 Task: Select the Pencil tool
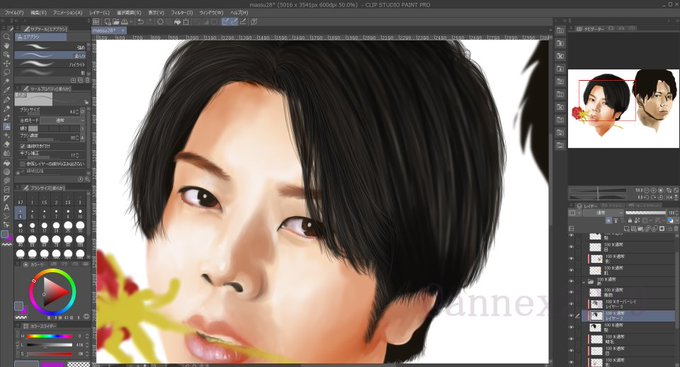point(7,108)
